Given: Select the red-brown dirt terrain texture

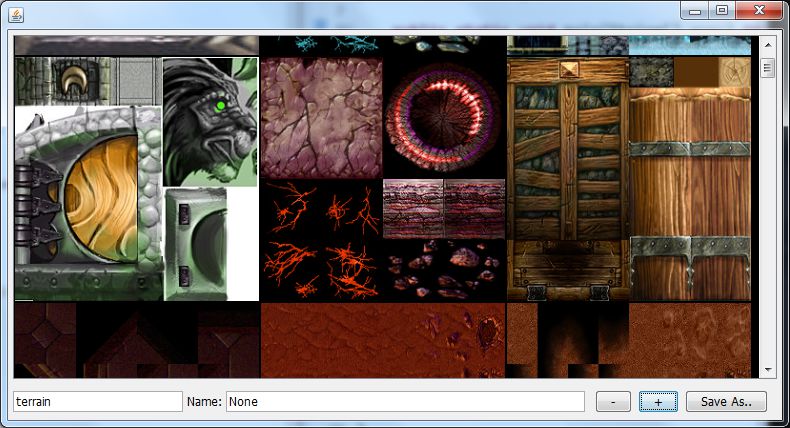Looking at the screenshot, I should (x=383, y=340).
